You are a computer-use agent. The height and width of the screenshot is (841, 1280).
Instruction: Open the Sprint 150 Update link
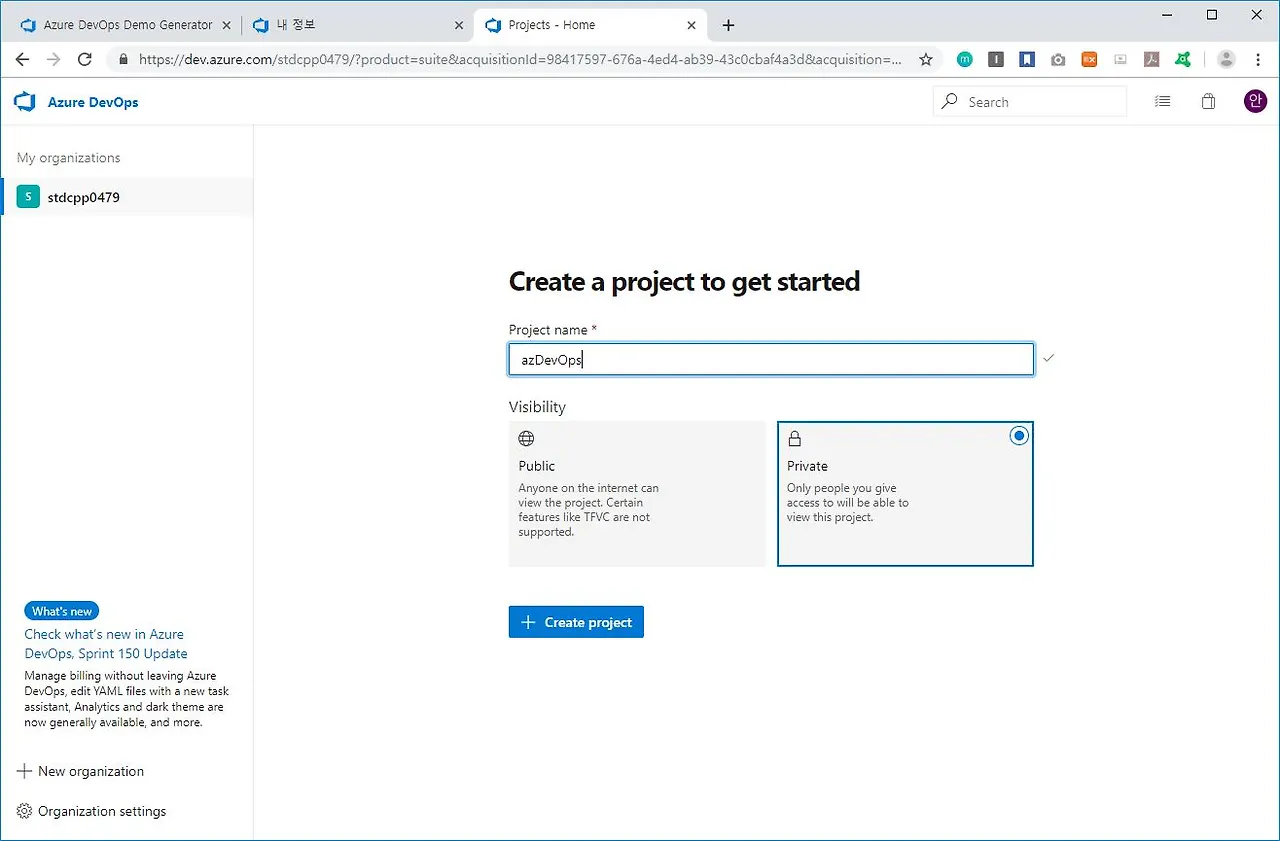pos(104,644)
